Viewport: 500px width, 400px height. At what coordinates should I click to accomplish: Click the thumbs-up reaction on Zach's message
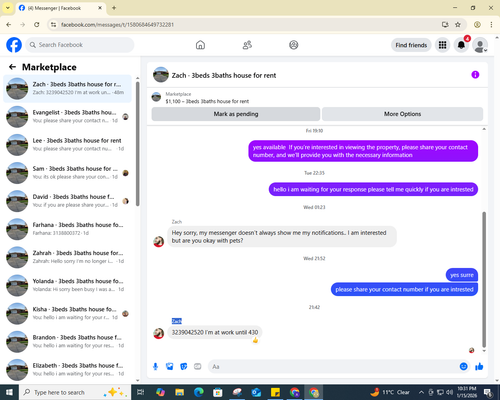(255, 340)
